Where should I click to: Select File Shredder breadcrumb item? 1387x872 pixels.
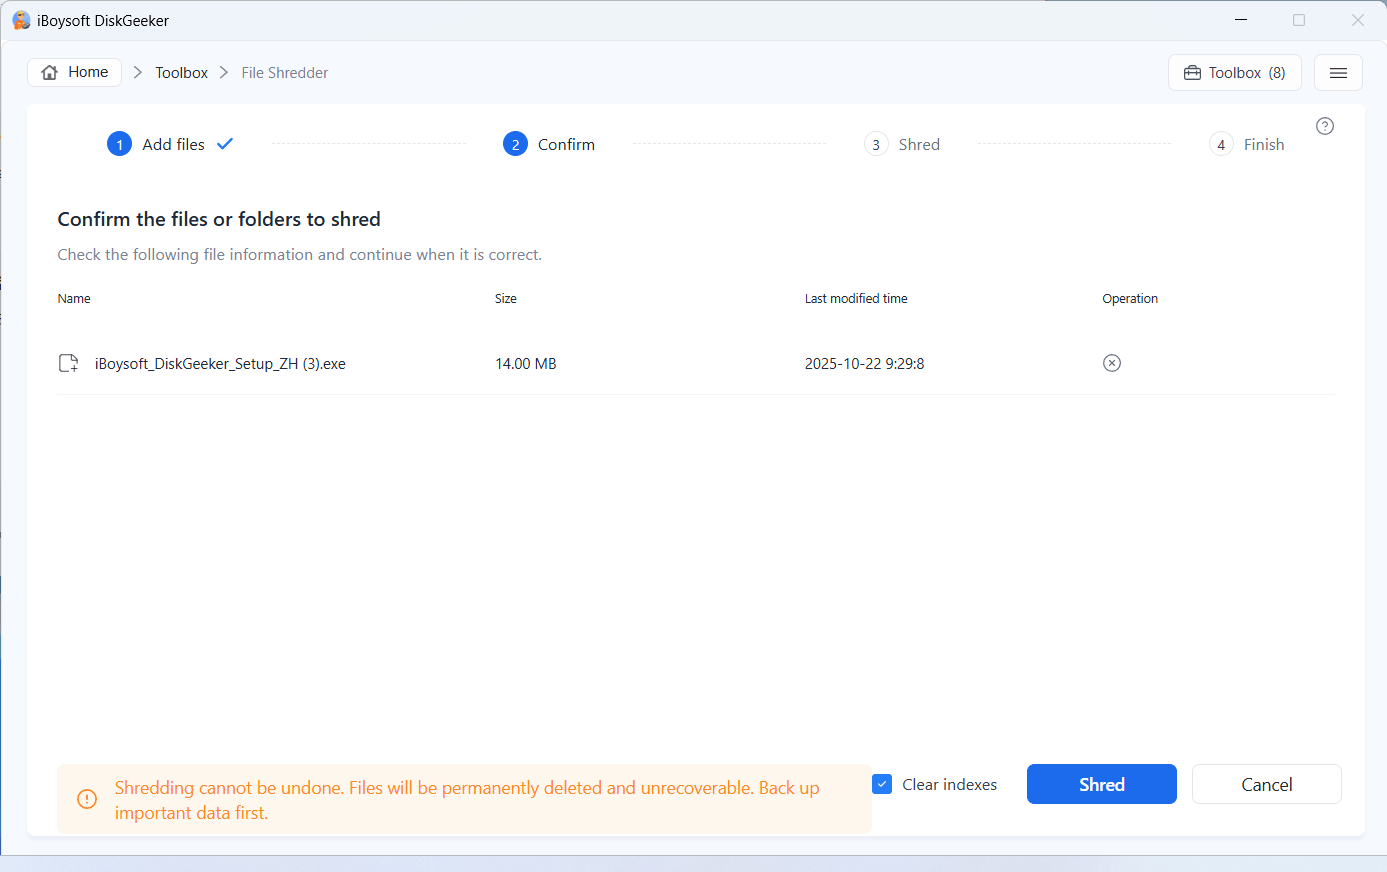coord(285,73)
